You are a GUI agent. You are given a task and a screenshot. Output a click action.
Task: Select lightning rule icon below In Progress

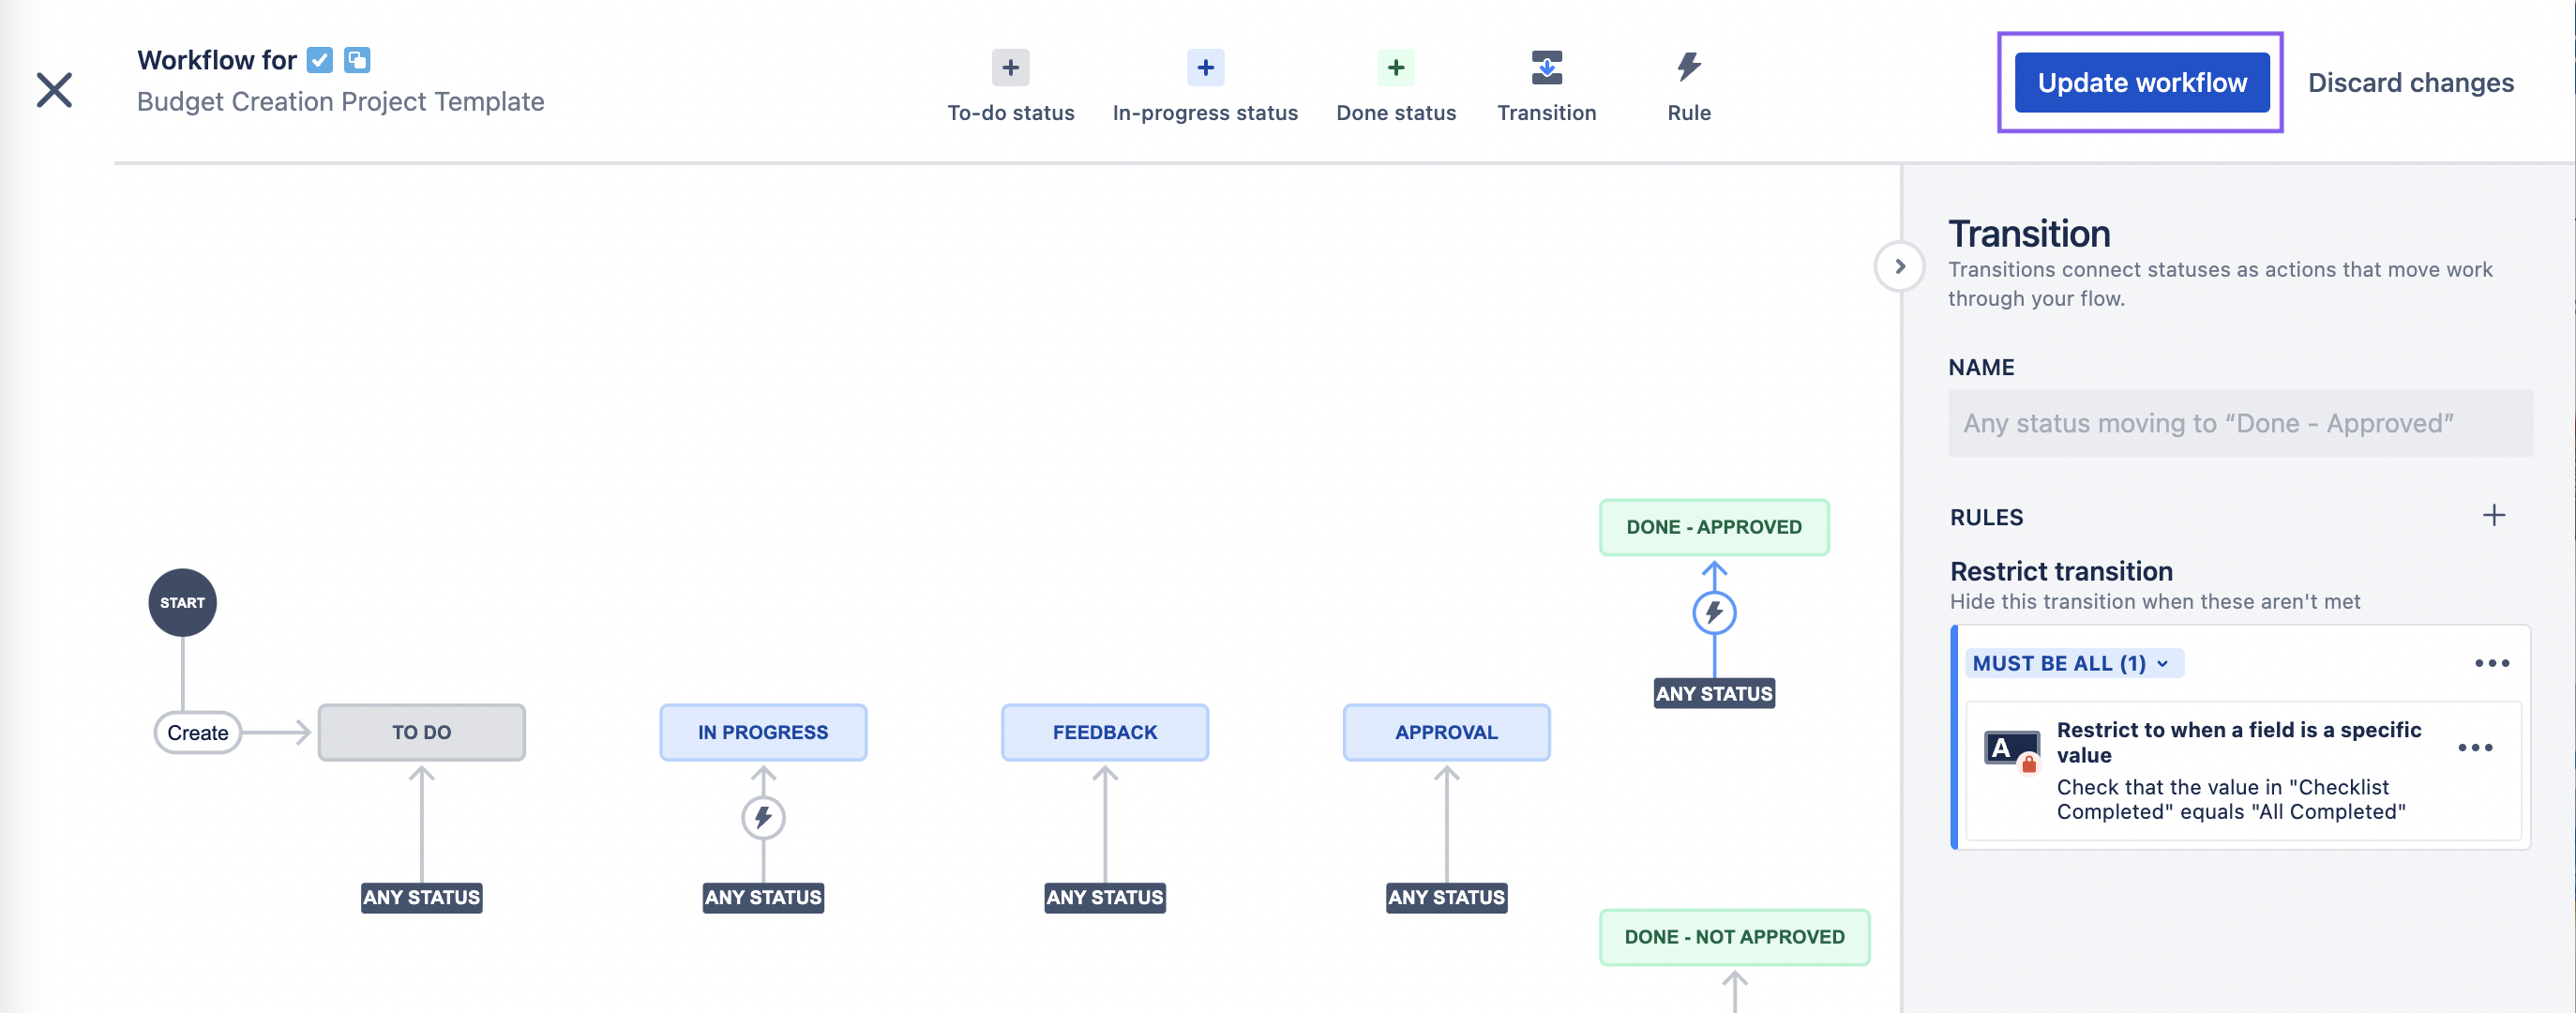coord(763,817)
